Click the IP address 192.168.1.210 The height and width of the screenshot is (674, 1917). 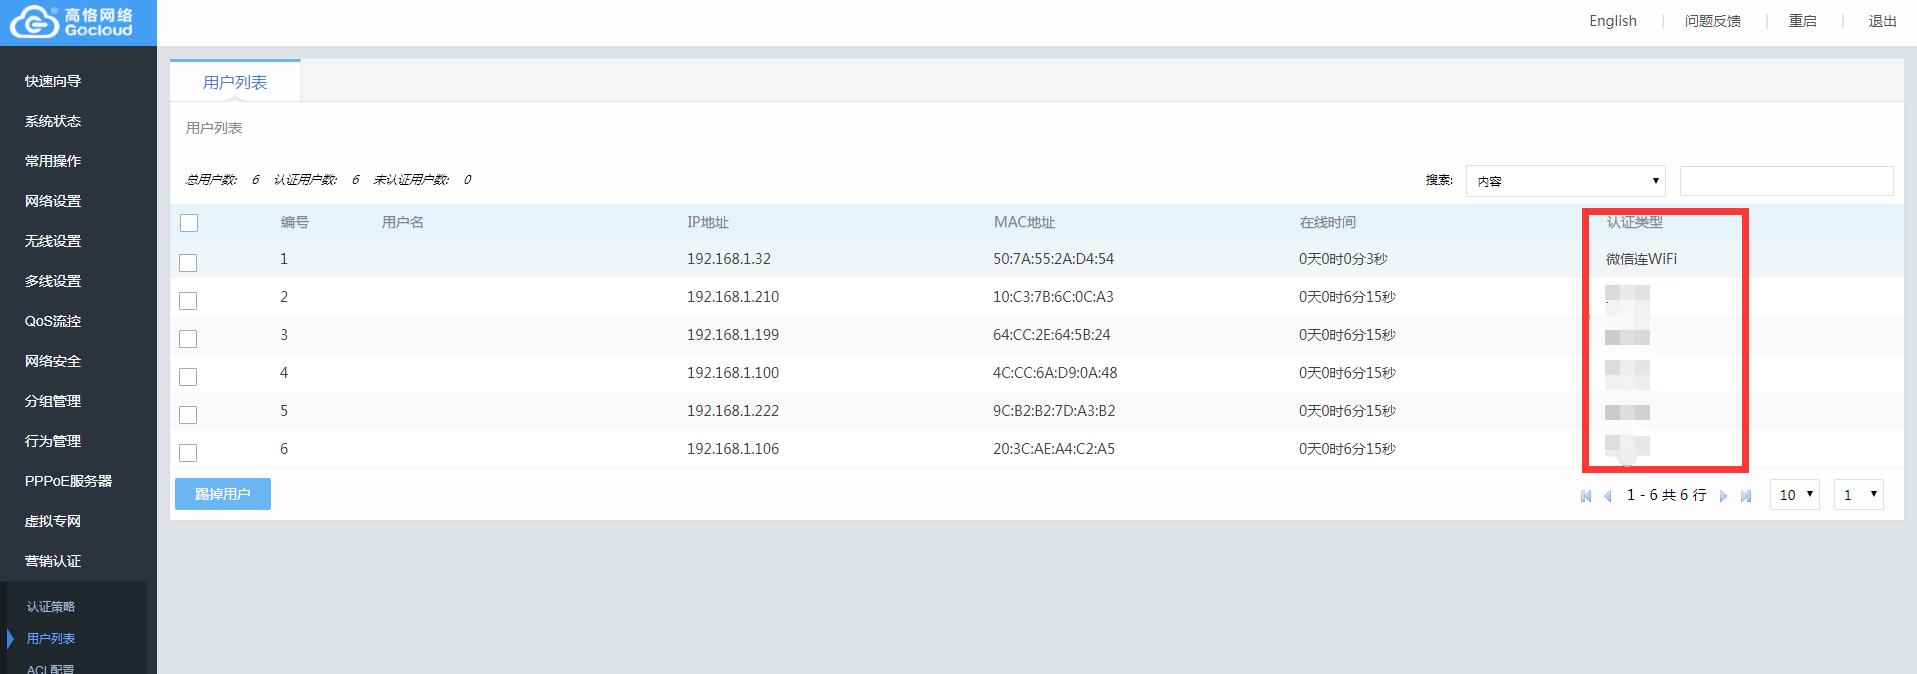(733, 297)
